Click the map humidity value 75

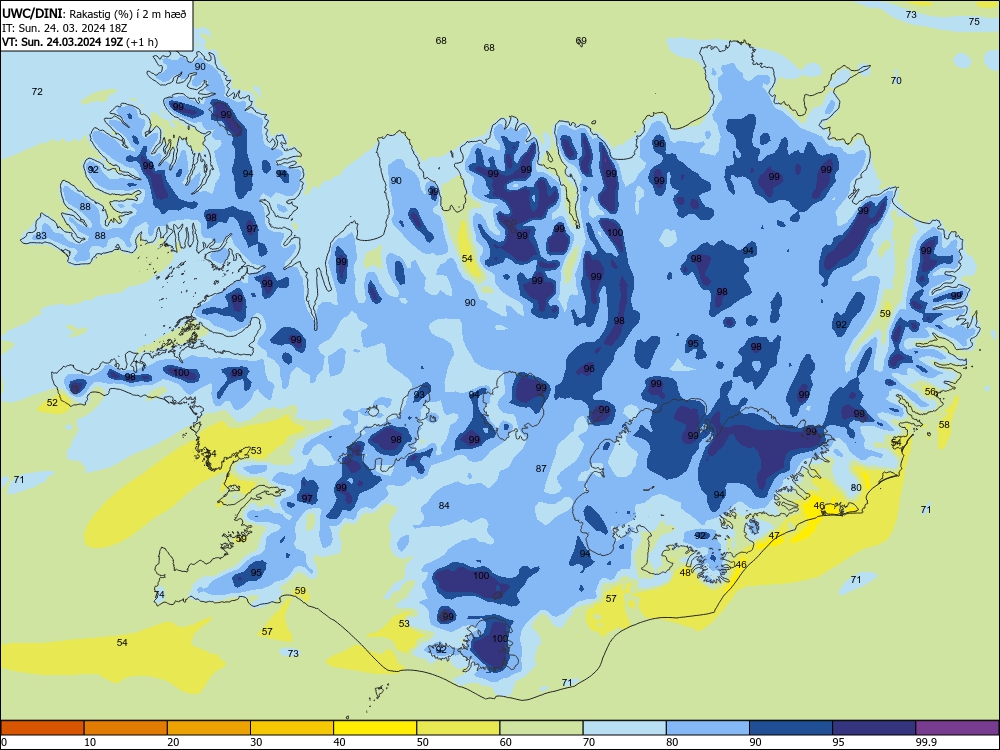pos(974,22)
